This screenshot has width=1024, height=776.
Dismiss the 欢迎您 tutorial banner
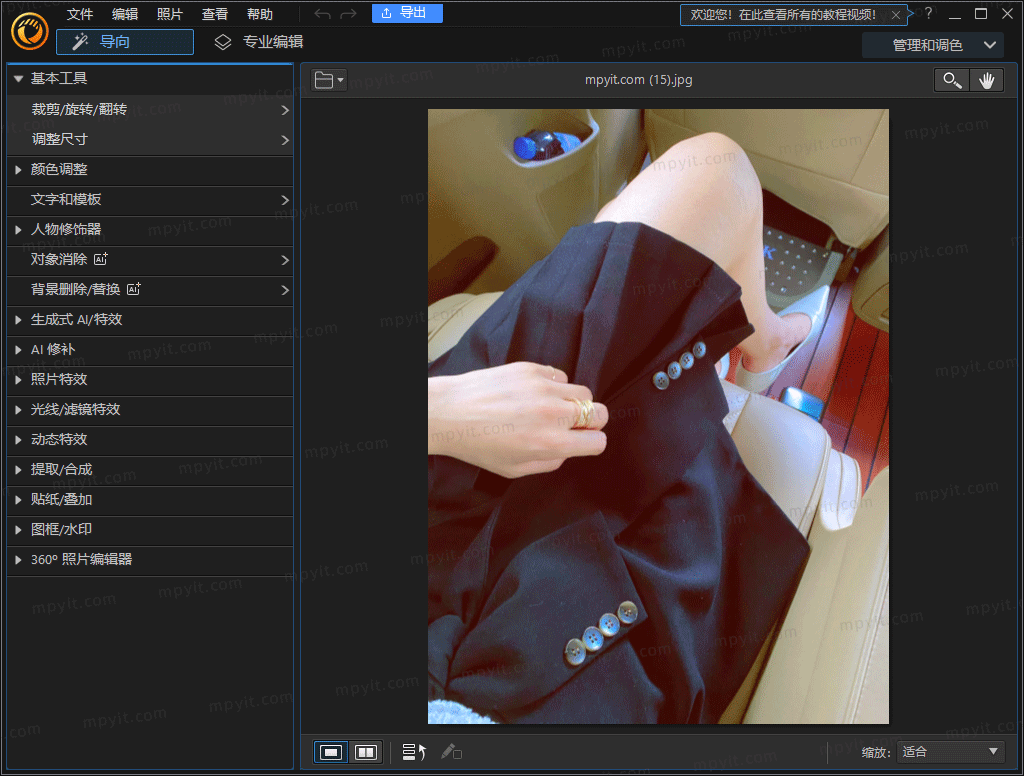(x=896, y=14)
